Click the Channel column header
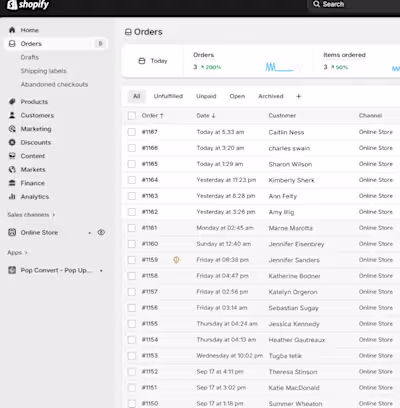The image size is (400, 408). tap(370, 116)
